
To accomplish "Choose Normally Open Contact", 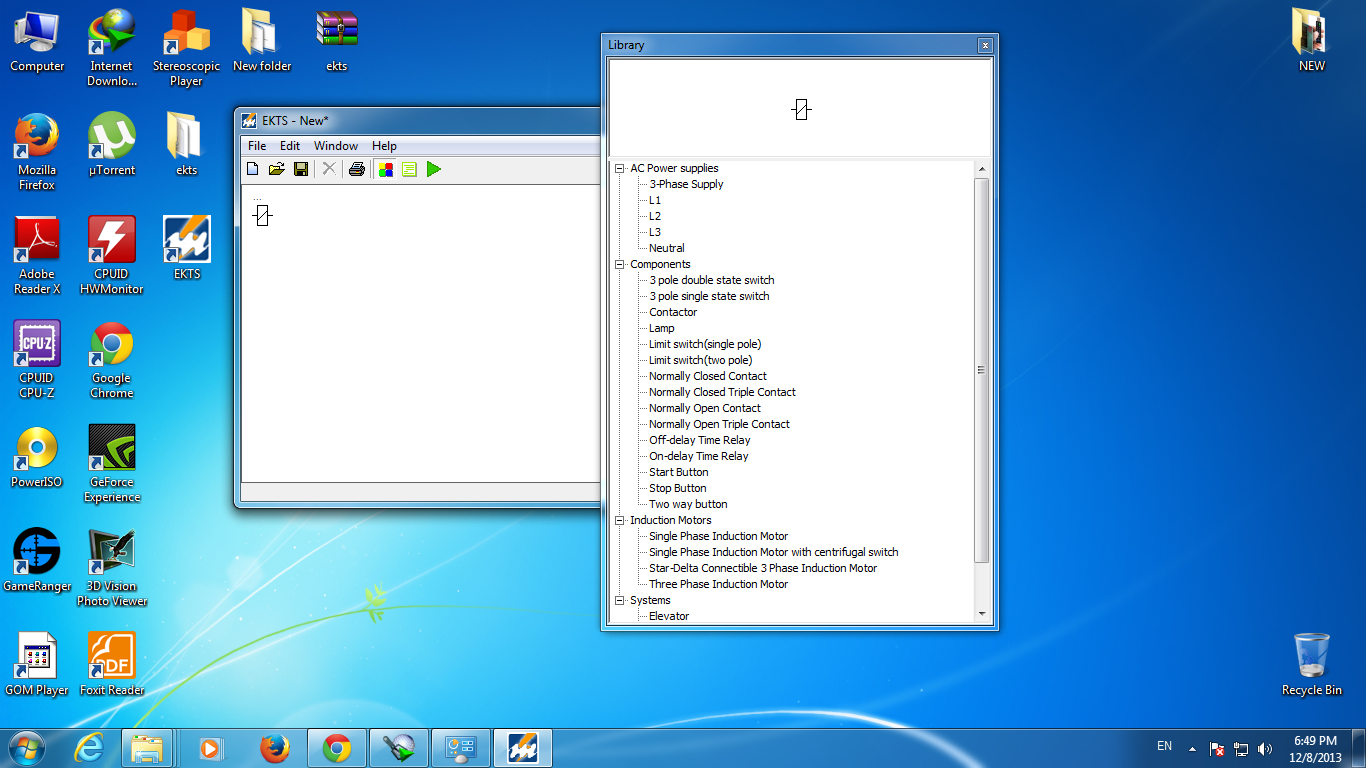I will [705, 408].
